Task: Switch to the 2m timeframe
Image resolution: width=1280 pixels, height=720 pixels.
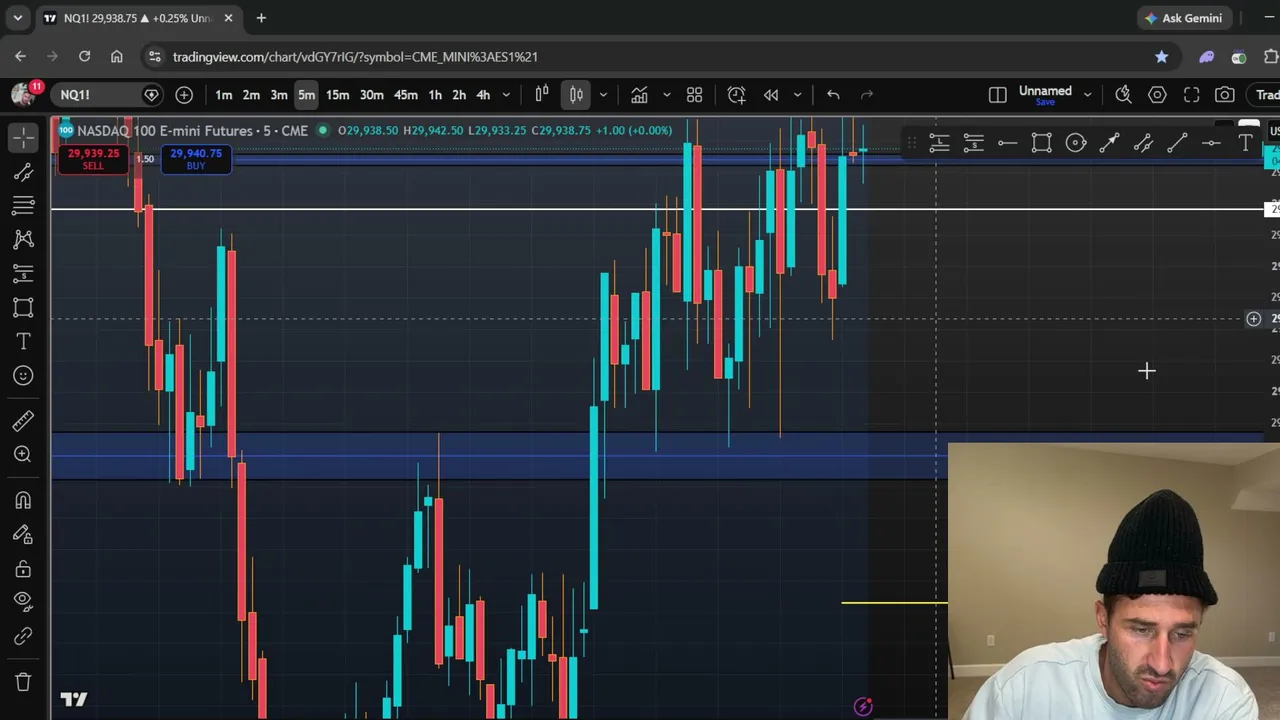Action: click(251, 95)
